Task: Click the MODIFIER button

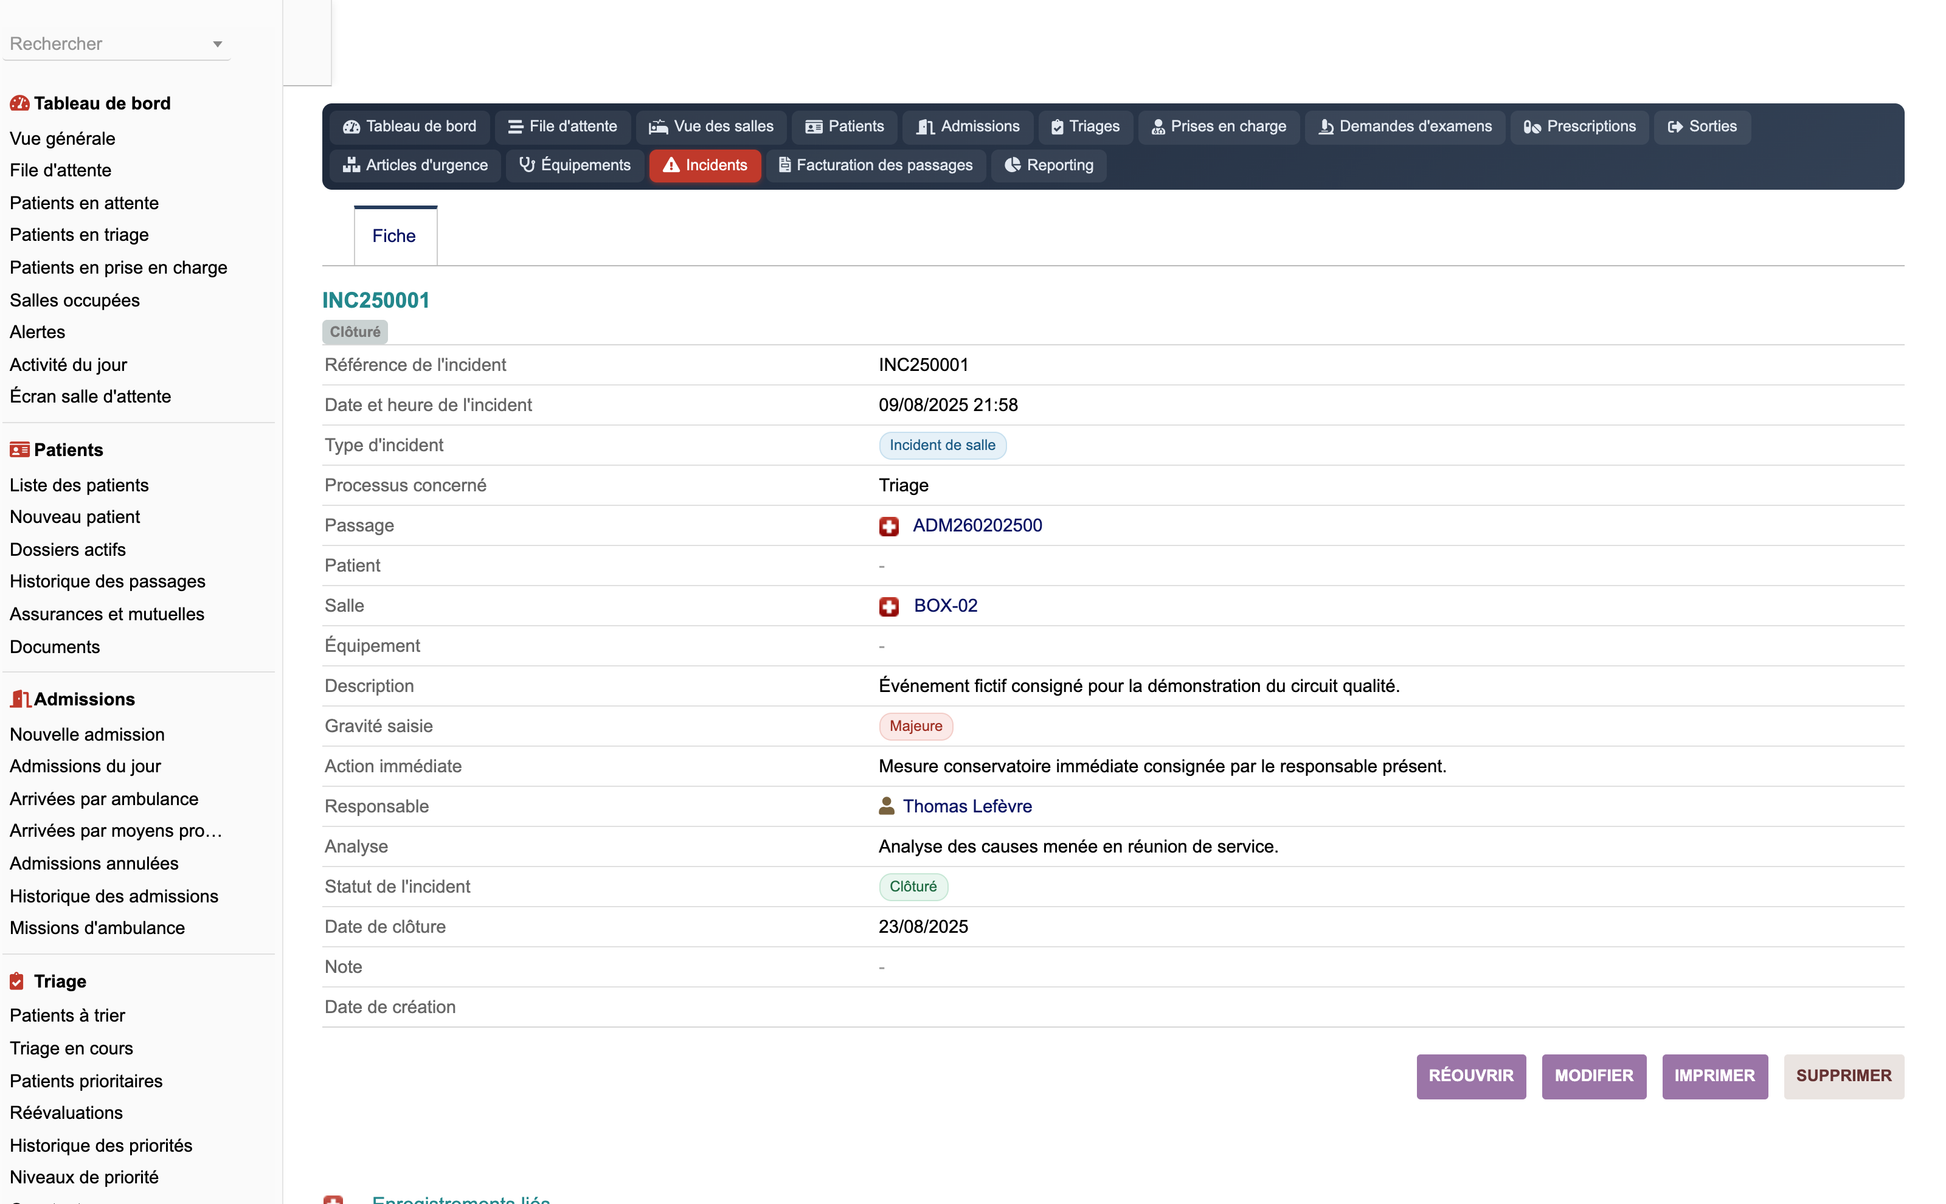Action: pos(1594,1076)
